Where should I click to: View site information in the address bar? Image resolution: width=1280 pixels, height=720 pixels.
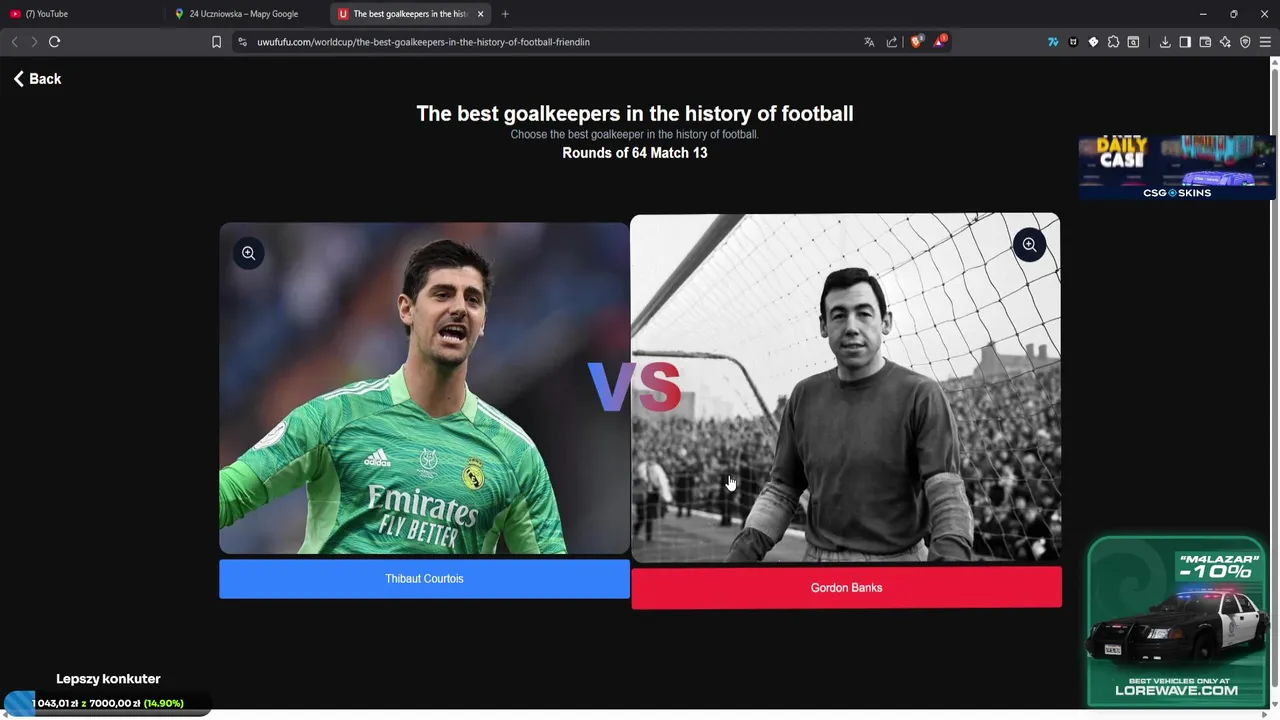pyautogui.click(x=241, y=42)
